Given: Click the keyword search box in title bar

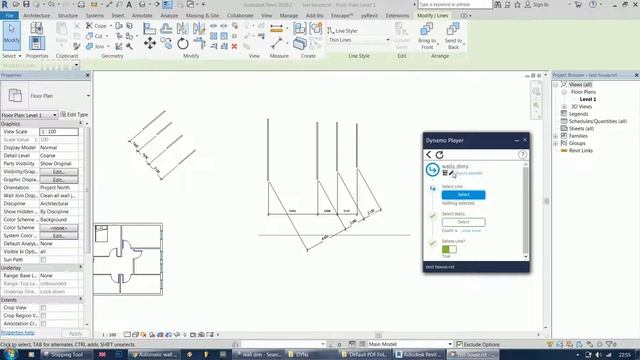Looking at the screenshot, I should click(455, 4).
